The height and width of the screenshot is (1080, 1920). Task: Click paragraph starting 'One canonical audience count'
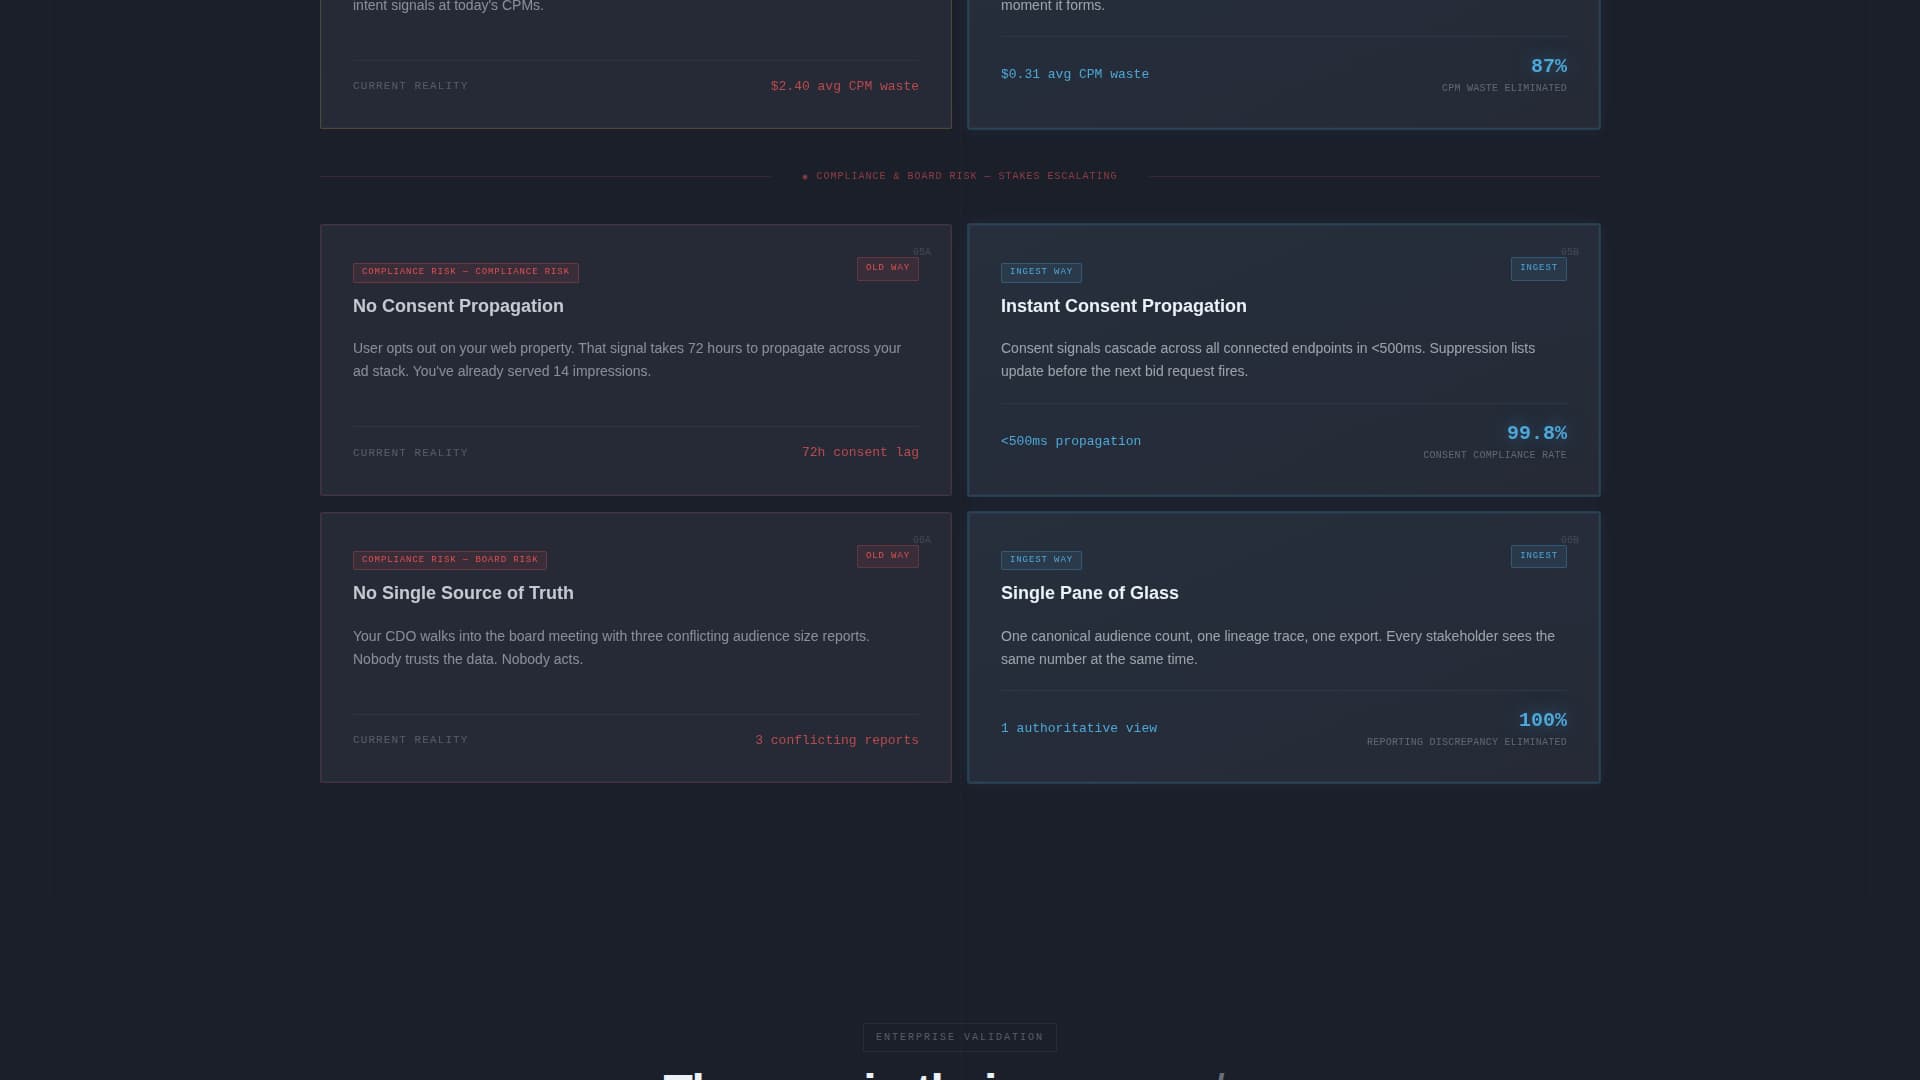tap(1278, 648)
